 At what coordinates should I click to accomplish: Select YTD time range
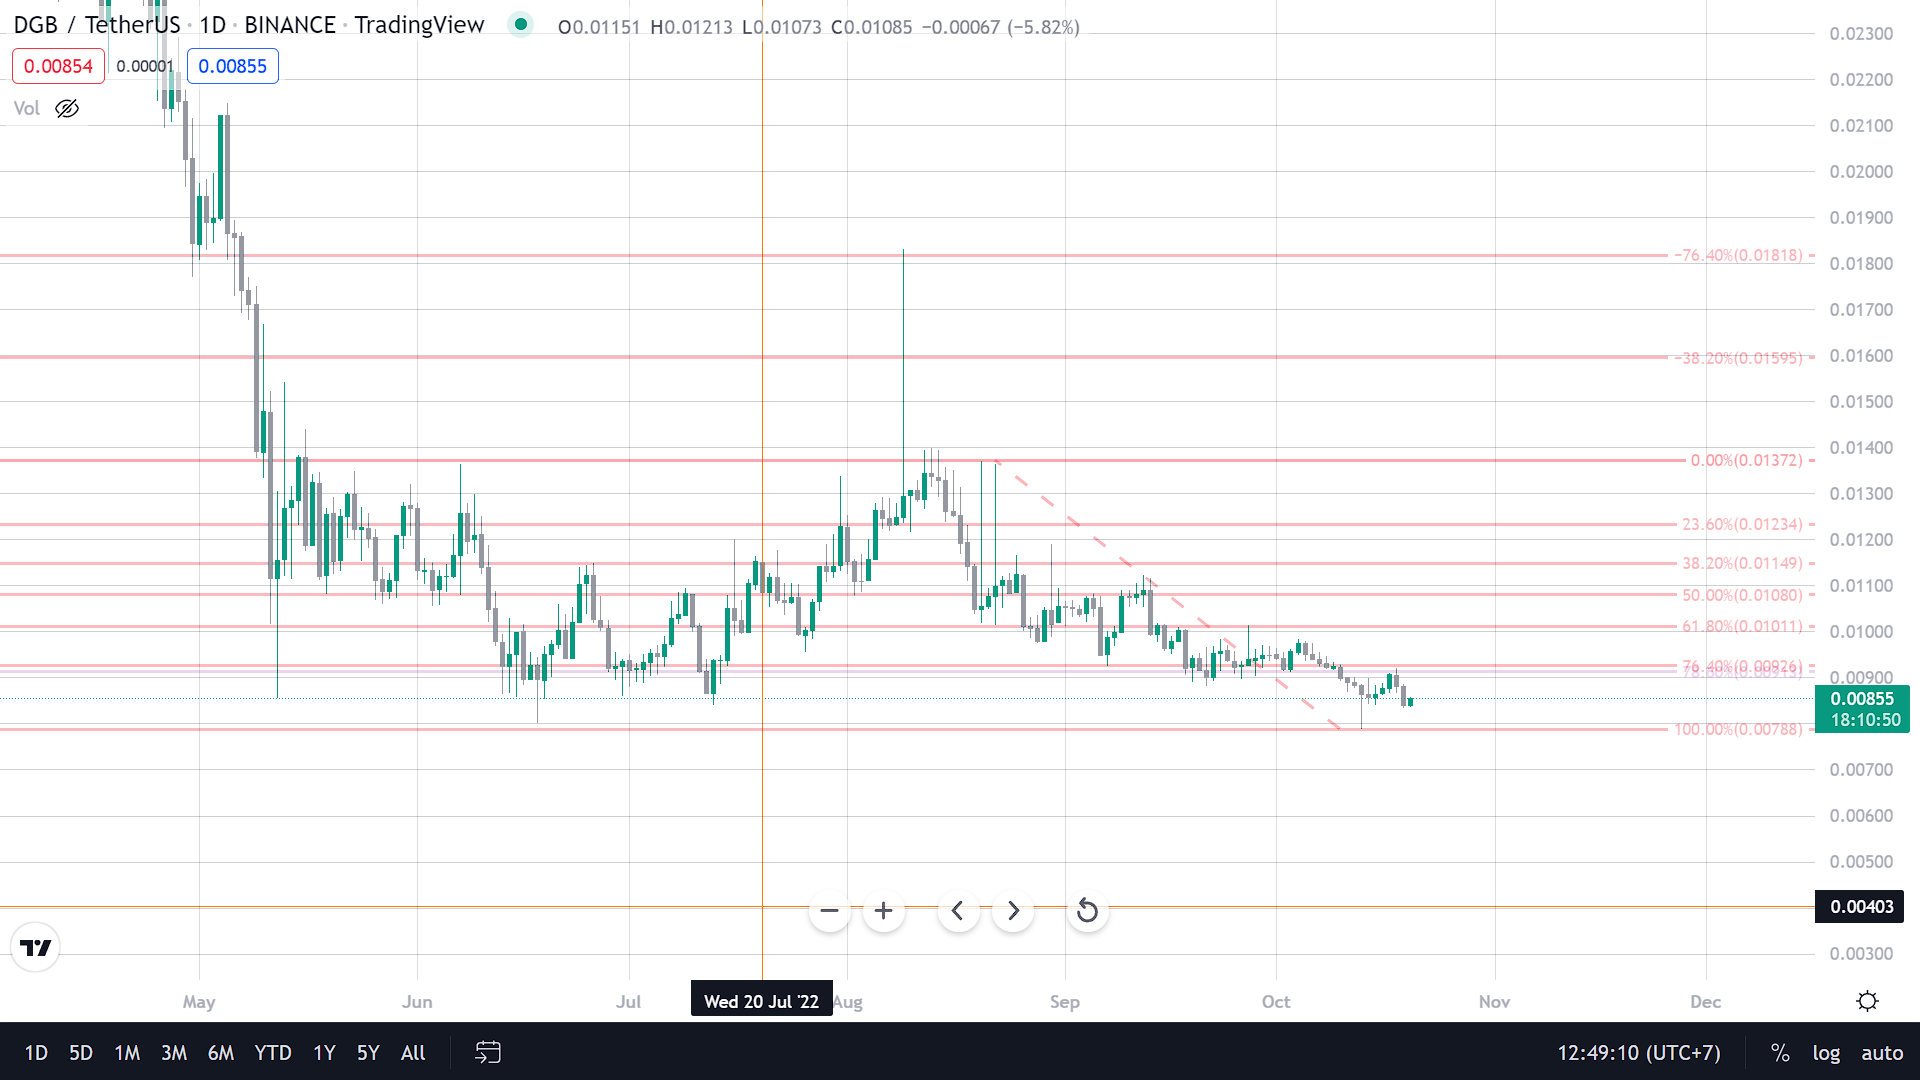click(273, 1052)
